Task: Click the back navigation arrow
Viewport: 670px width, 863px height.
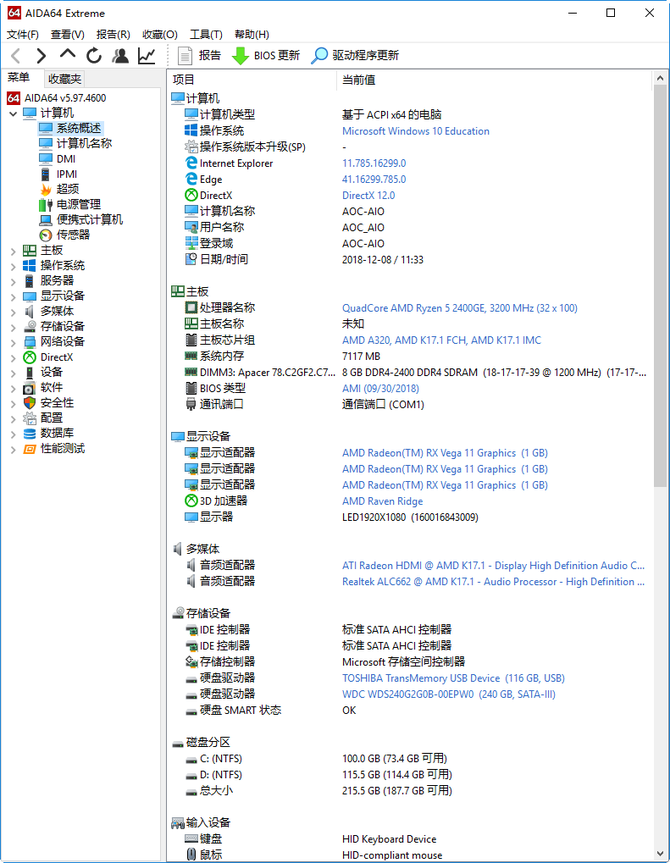Action: click(x=16, y=56)
